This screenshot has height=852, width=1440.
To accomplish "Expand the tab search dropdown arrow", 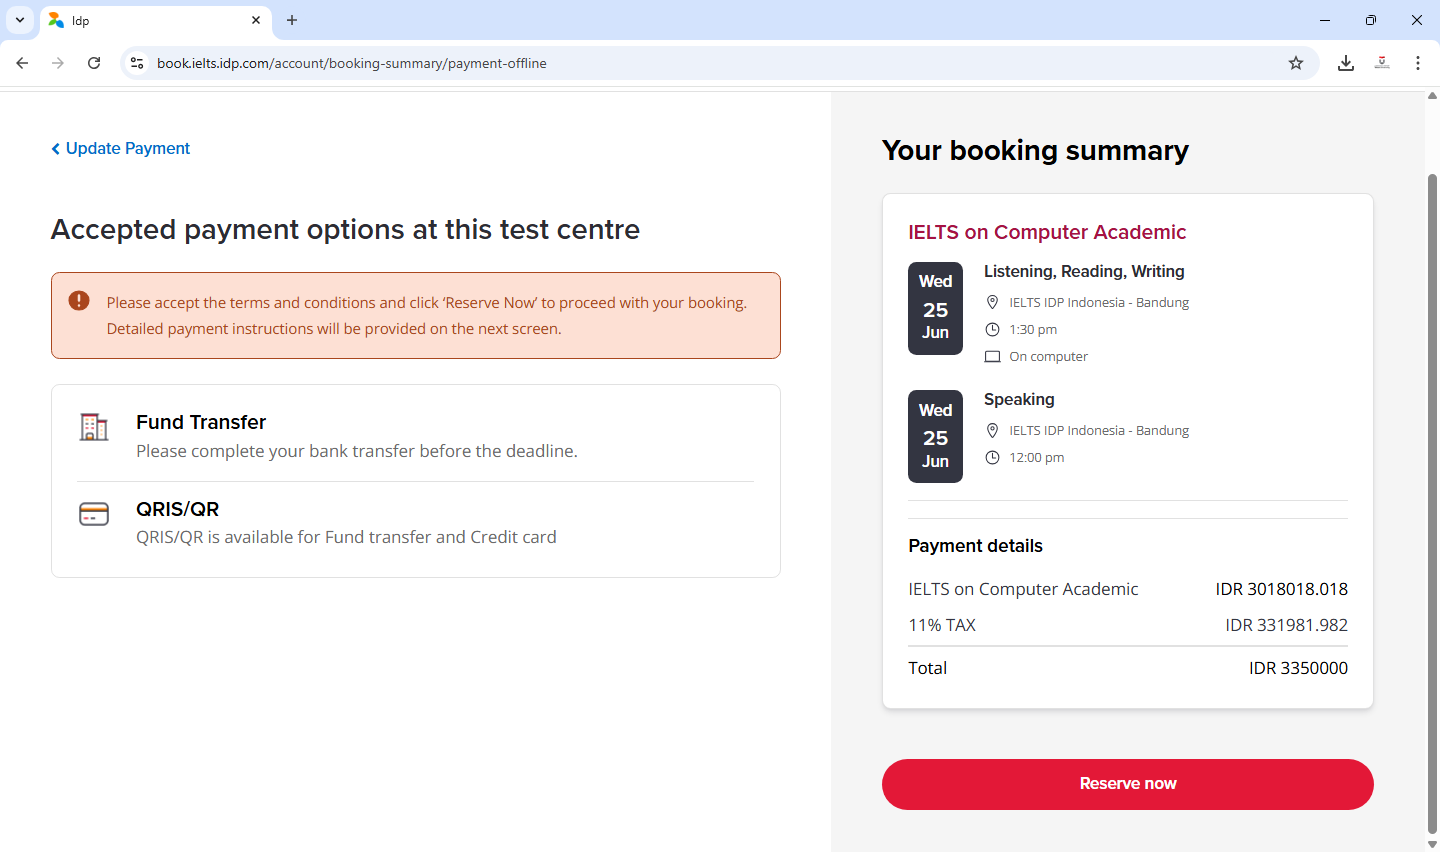I will pos(20,20).
